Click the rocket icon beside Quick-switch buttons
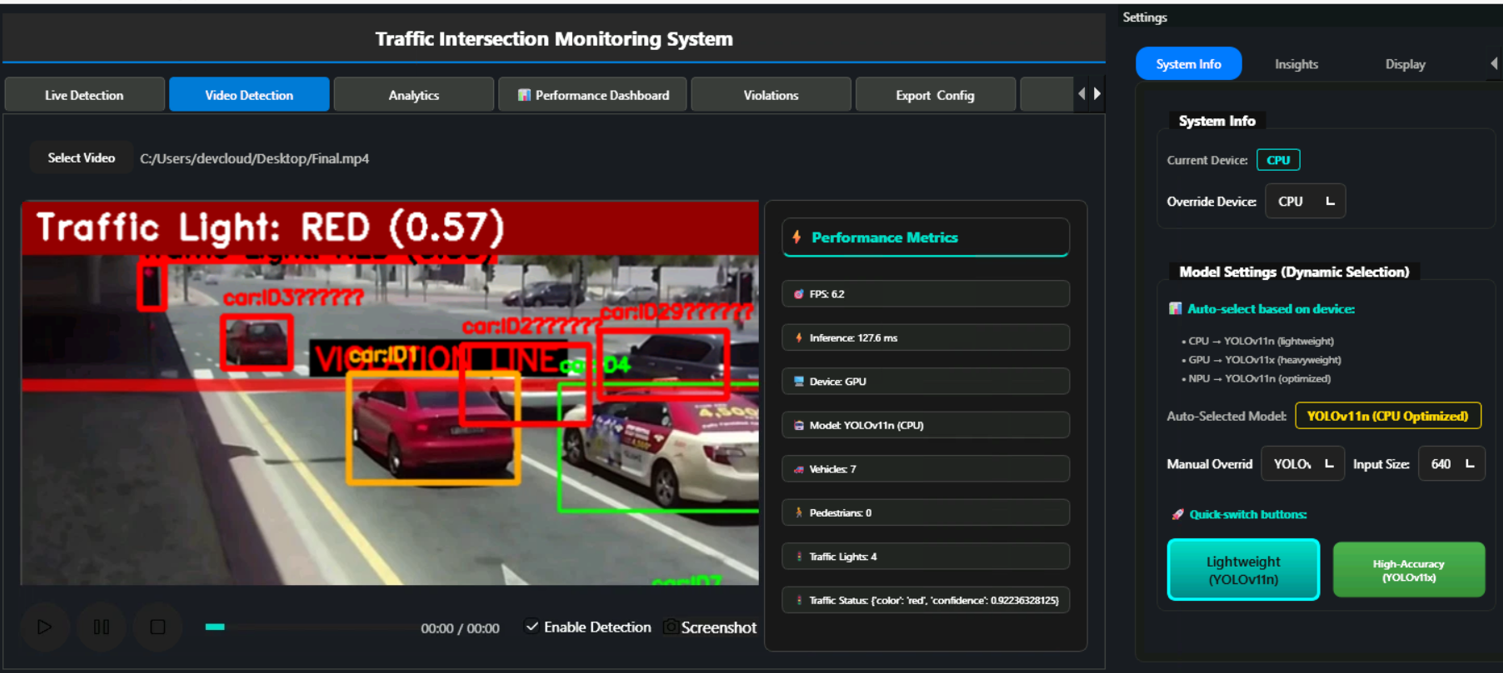 [1177, 514]
